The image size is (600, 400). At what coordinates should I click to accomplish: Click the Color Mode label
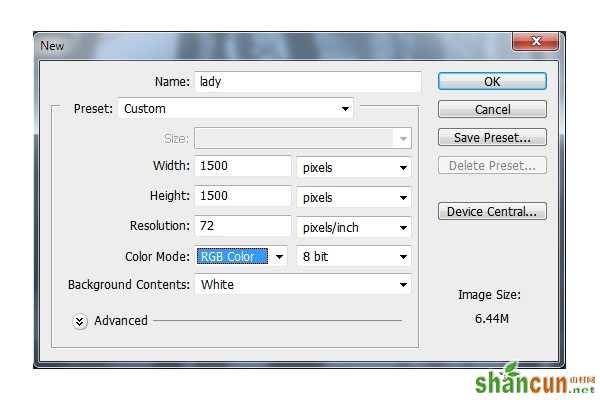[157, 256]
